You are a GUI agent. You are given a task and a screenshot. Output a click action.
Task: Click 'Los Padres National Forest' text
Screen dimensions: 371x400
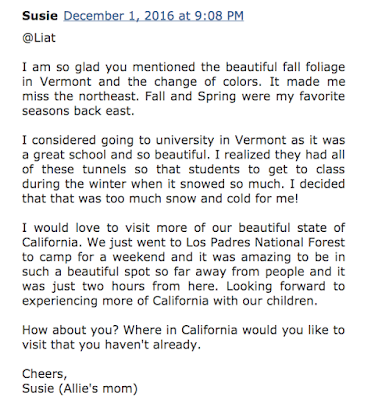tap(265, 242)
